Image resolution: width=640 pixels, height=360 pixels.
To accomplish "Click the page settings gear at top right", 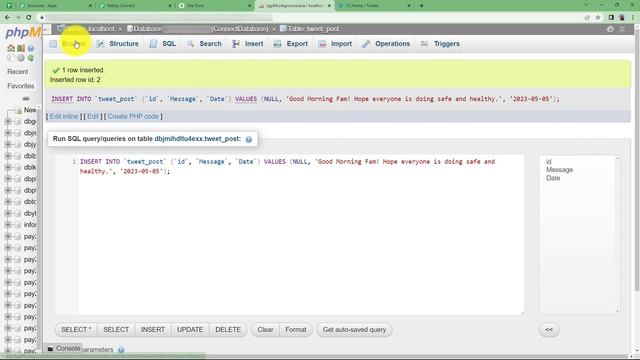I will coord(610,29).
